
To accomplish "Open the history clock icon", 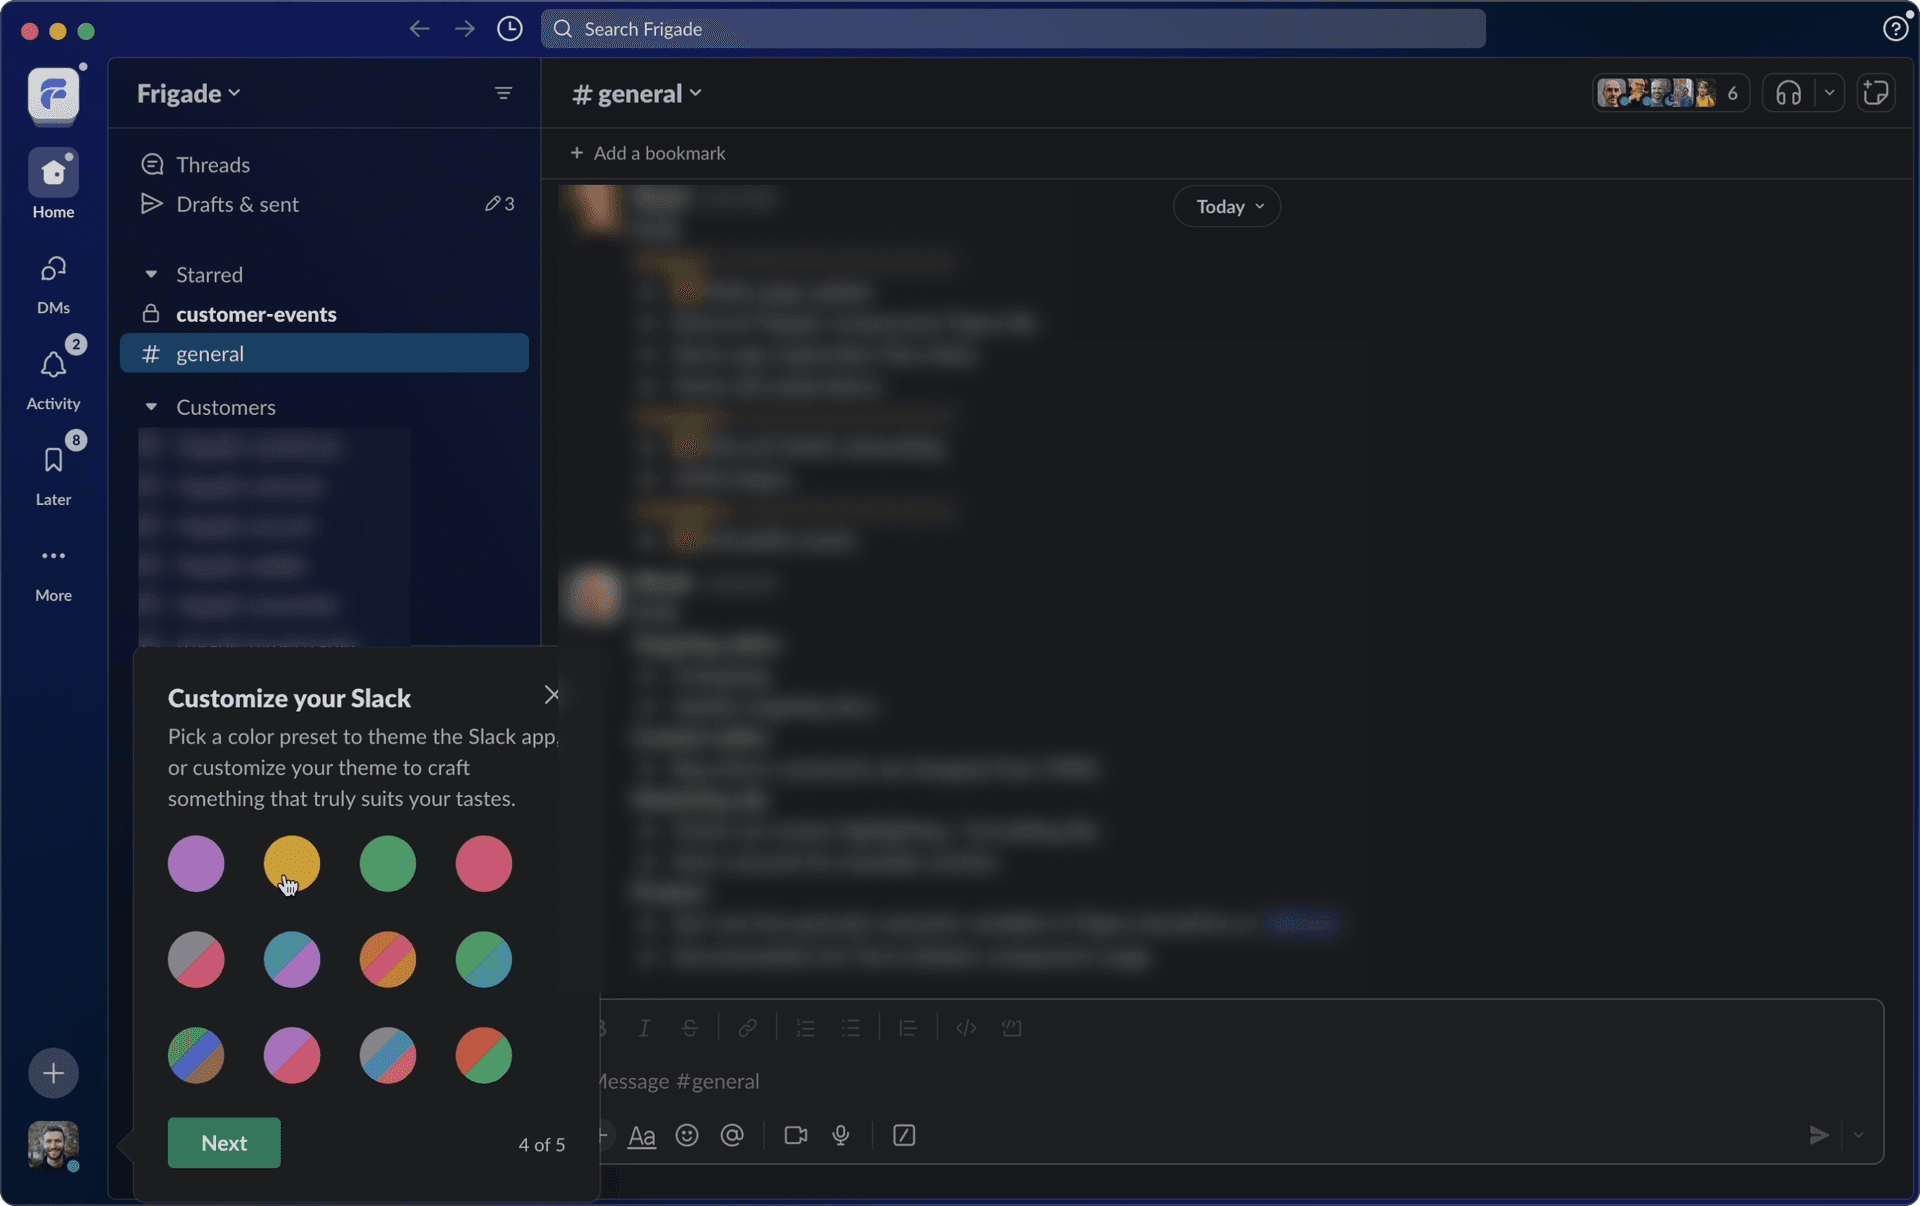I will pos(510,29).
